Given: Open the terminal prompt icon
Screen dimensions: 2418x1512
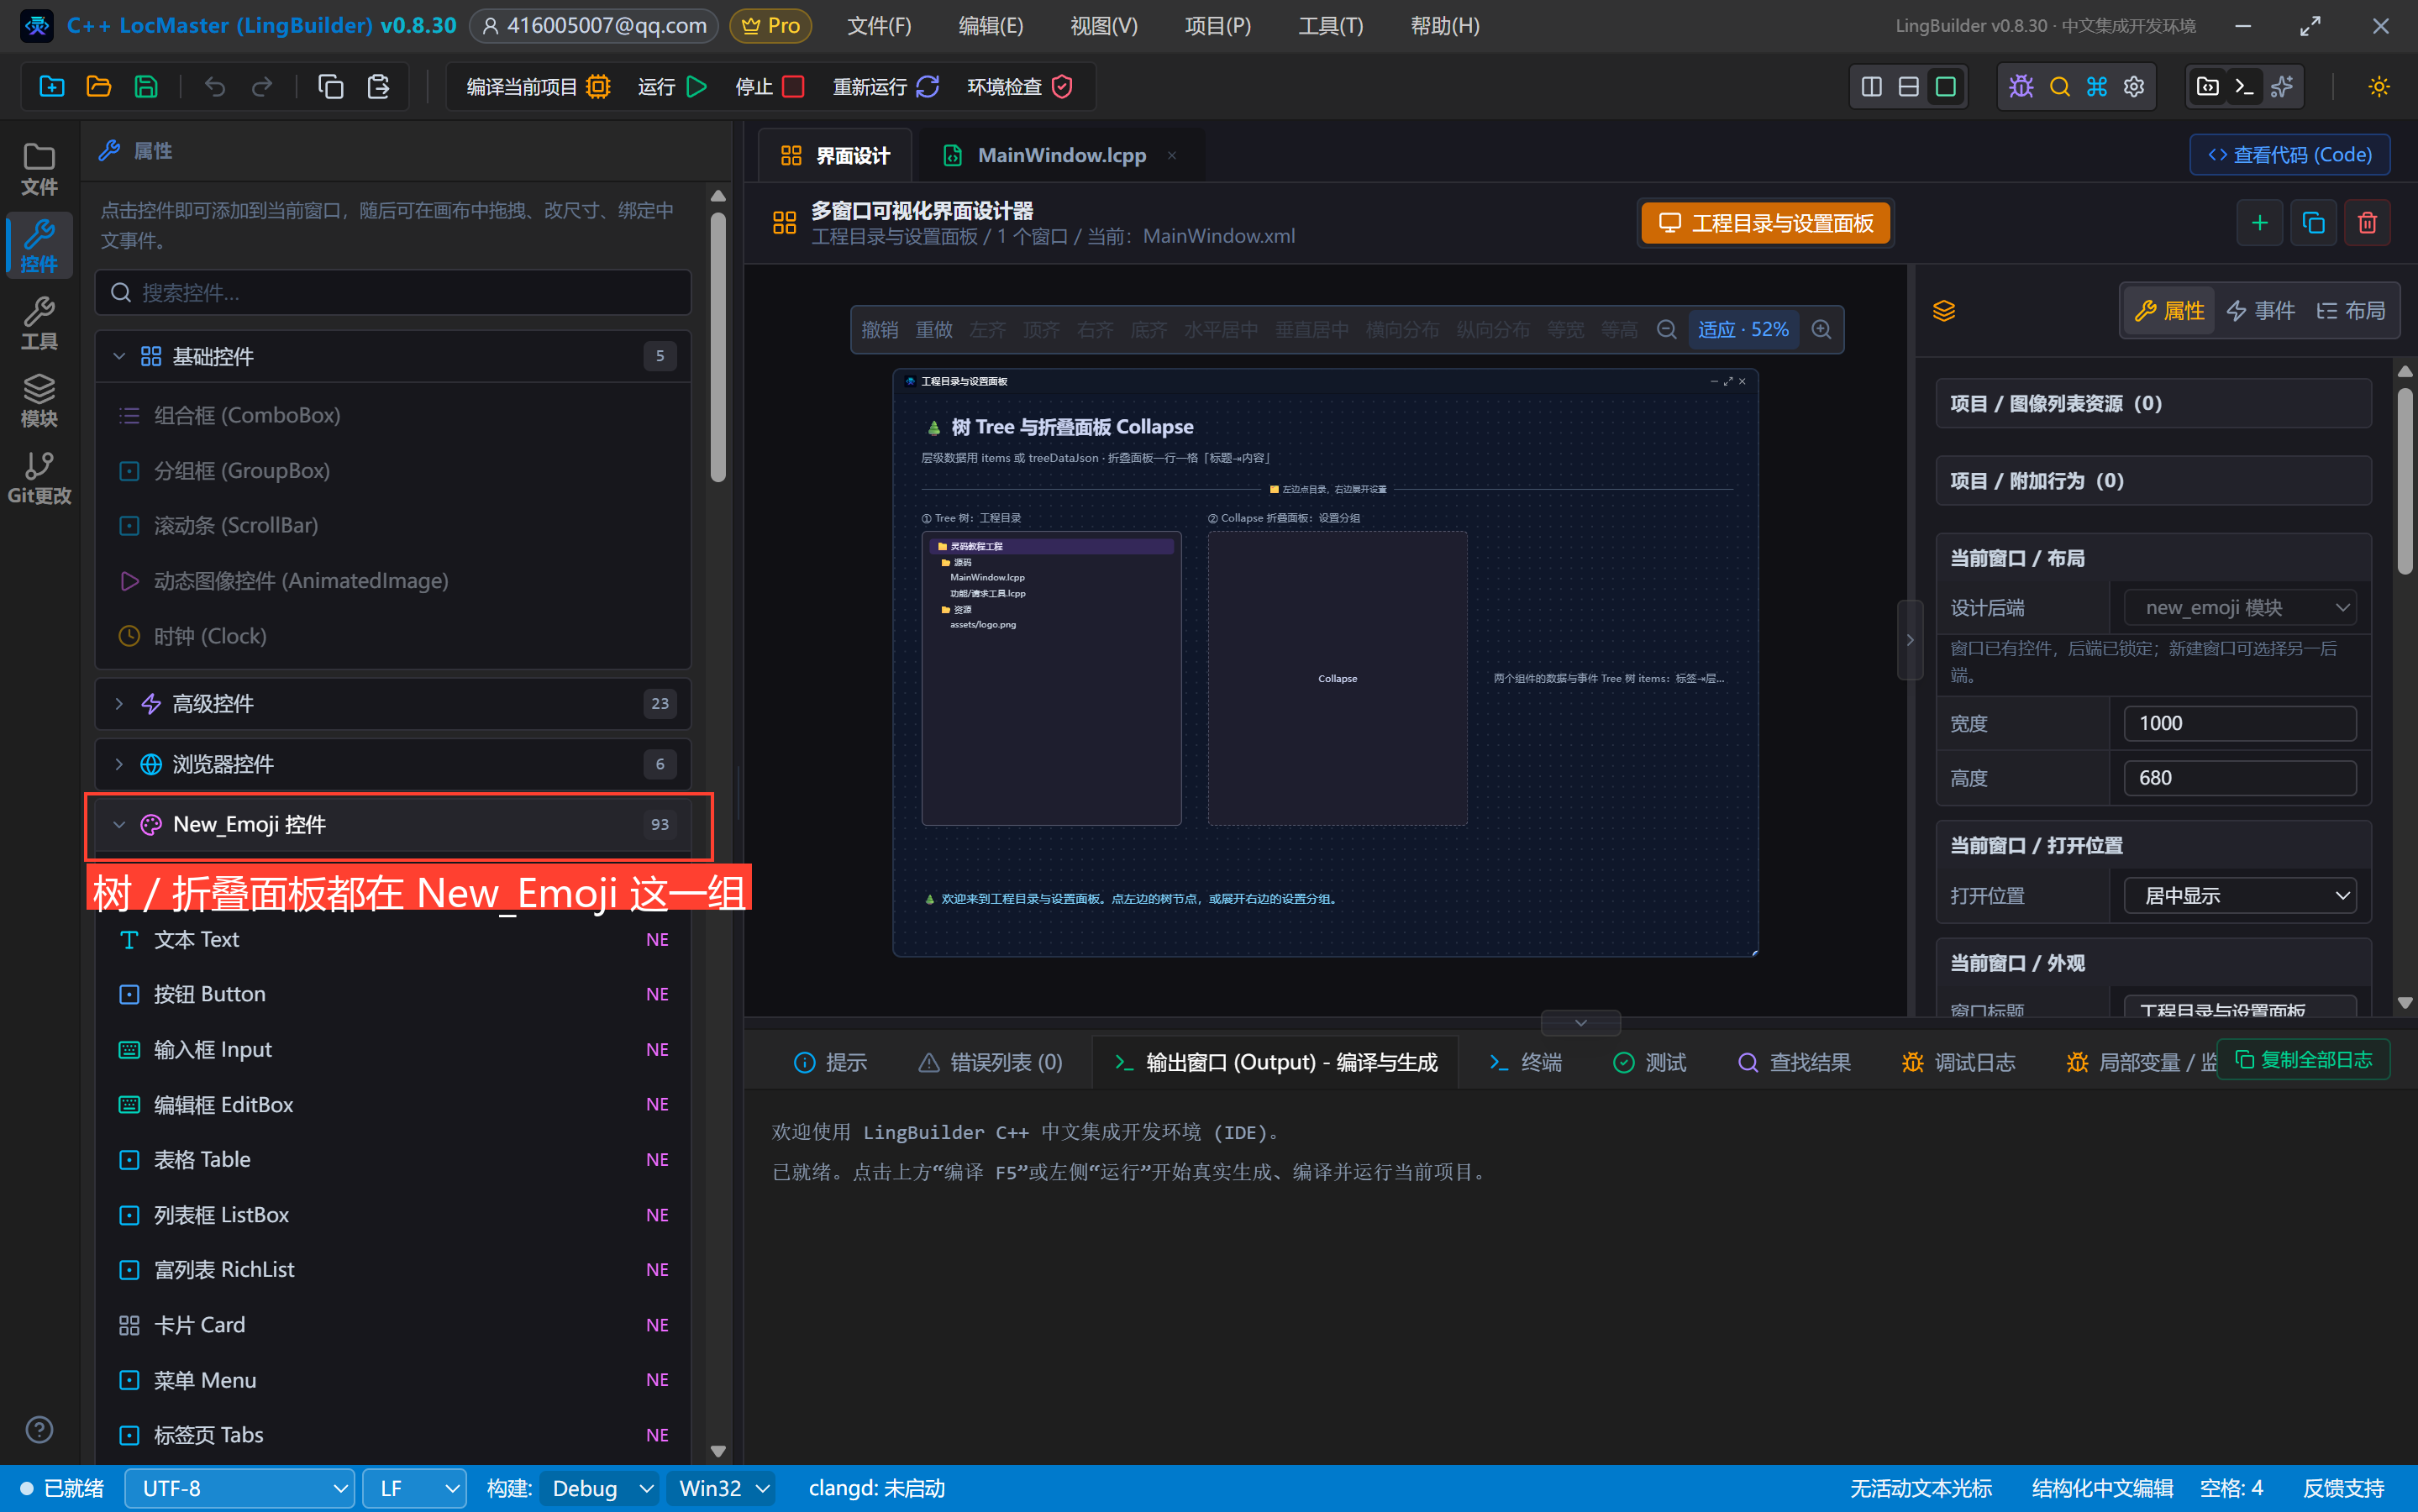Looking at the screenshot, I should (x=2244, y=87).
